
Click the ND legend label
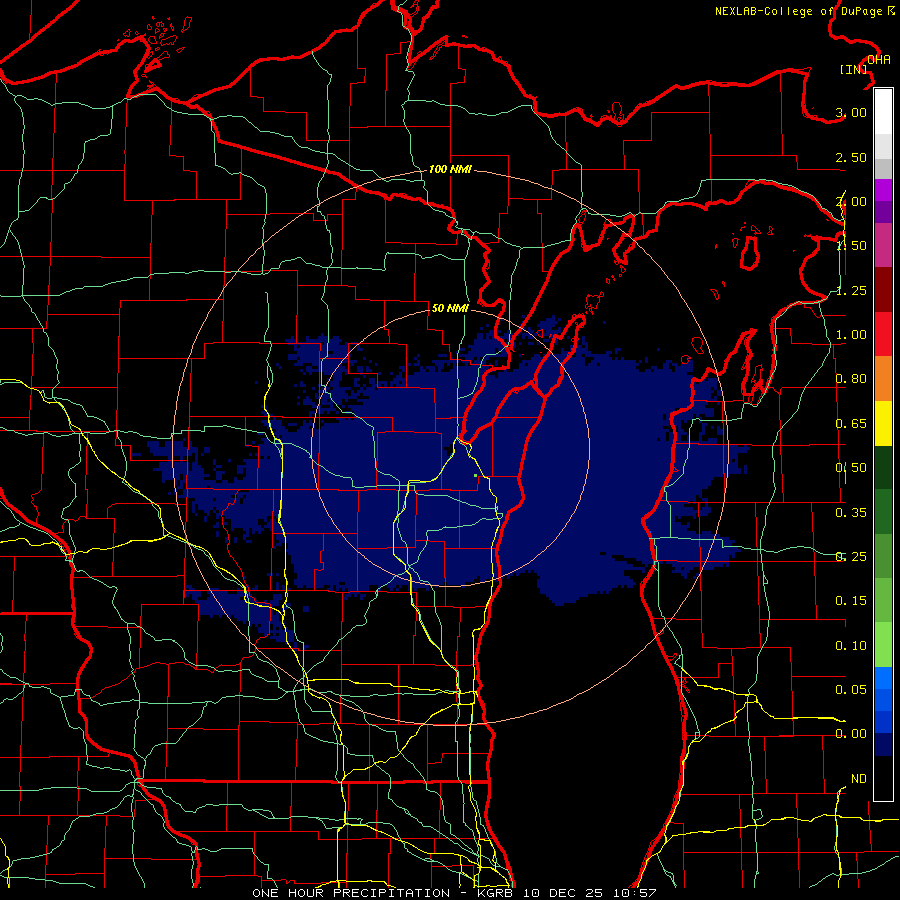pyautogui.click(x=859, y=779)
